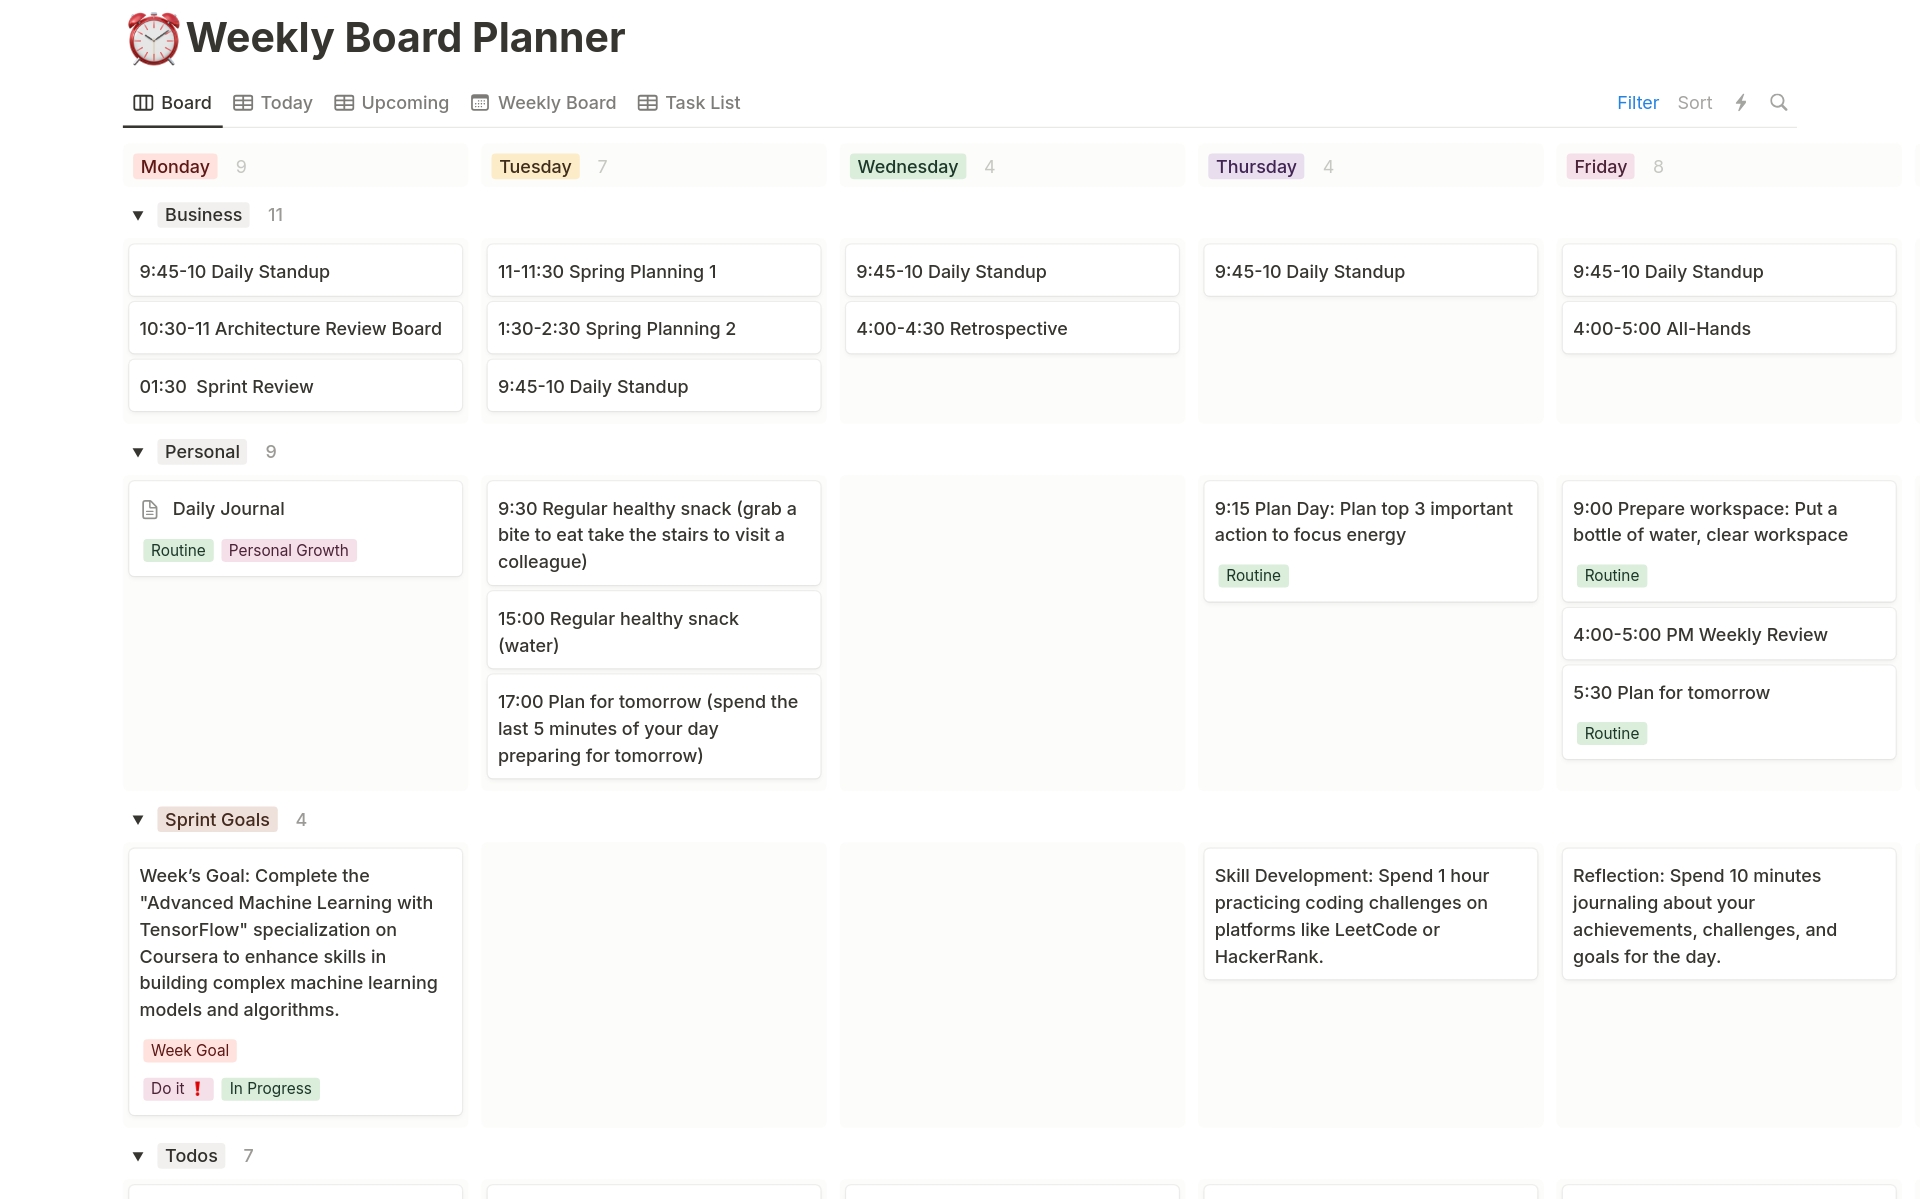Open Monday's 9:45-10 Daily Standup card
Image resolution: width=1920 pixels, height=1199 pixels.
294,271
